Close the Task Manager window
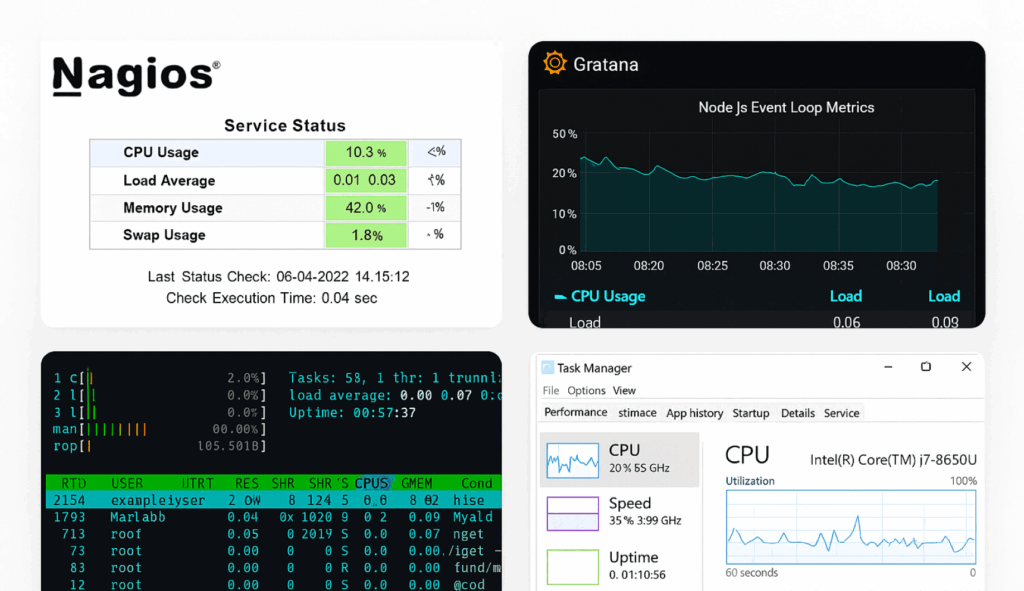Screen dimensions: 1024x591 (967, 367)
